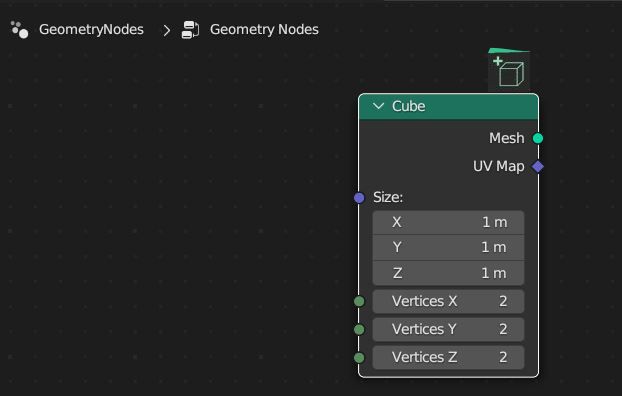622x396 pixels.
Task: Click the Size vector input socket
Action: (359, 198)
